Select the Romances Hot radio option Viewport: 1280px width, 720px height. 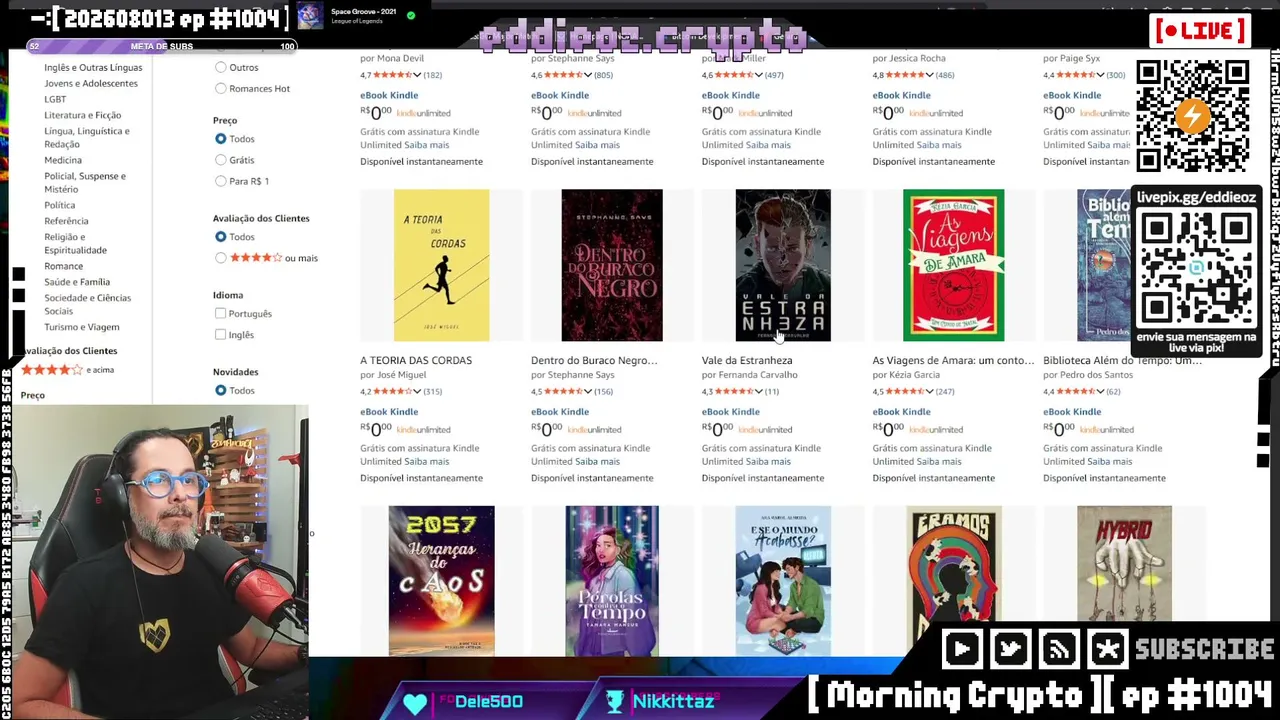[x=221, y=88]
